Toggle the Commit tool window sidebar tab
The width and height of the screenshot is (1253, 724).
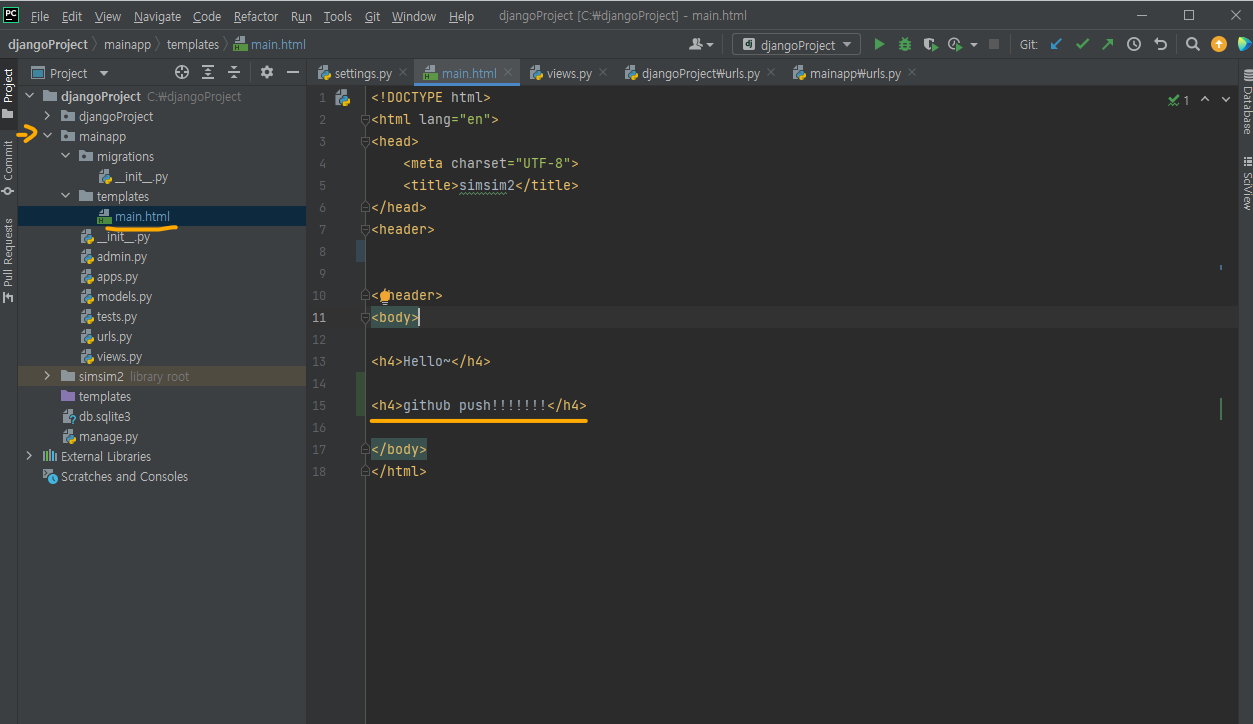point(8,167)
